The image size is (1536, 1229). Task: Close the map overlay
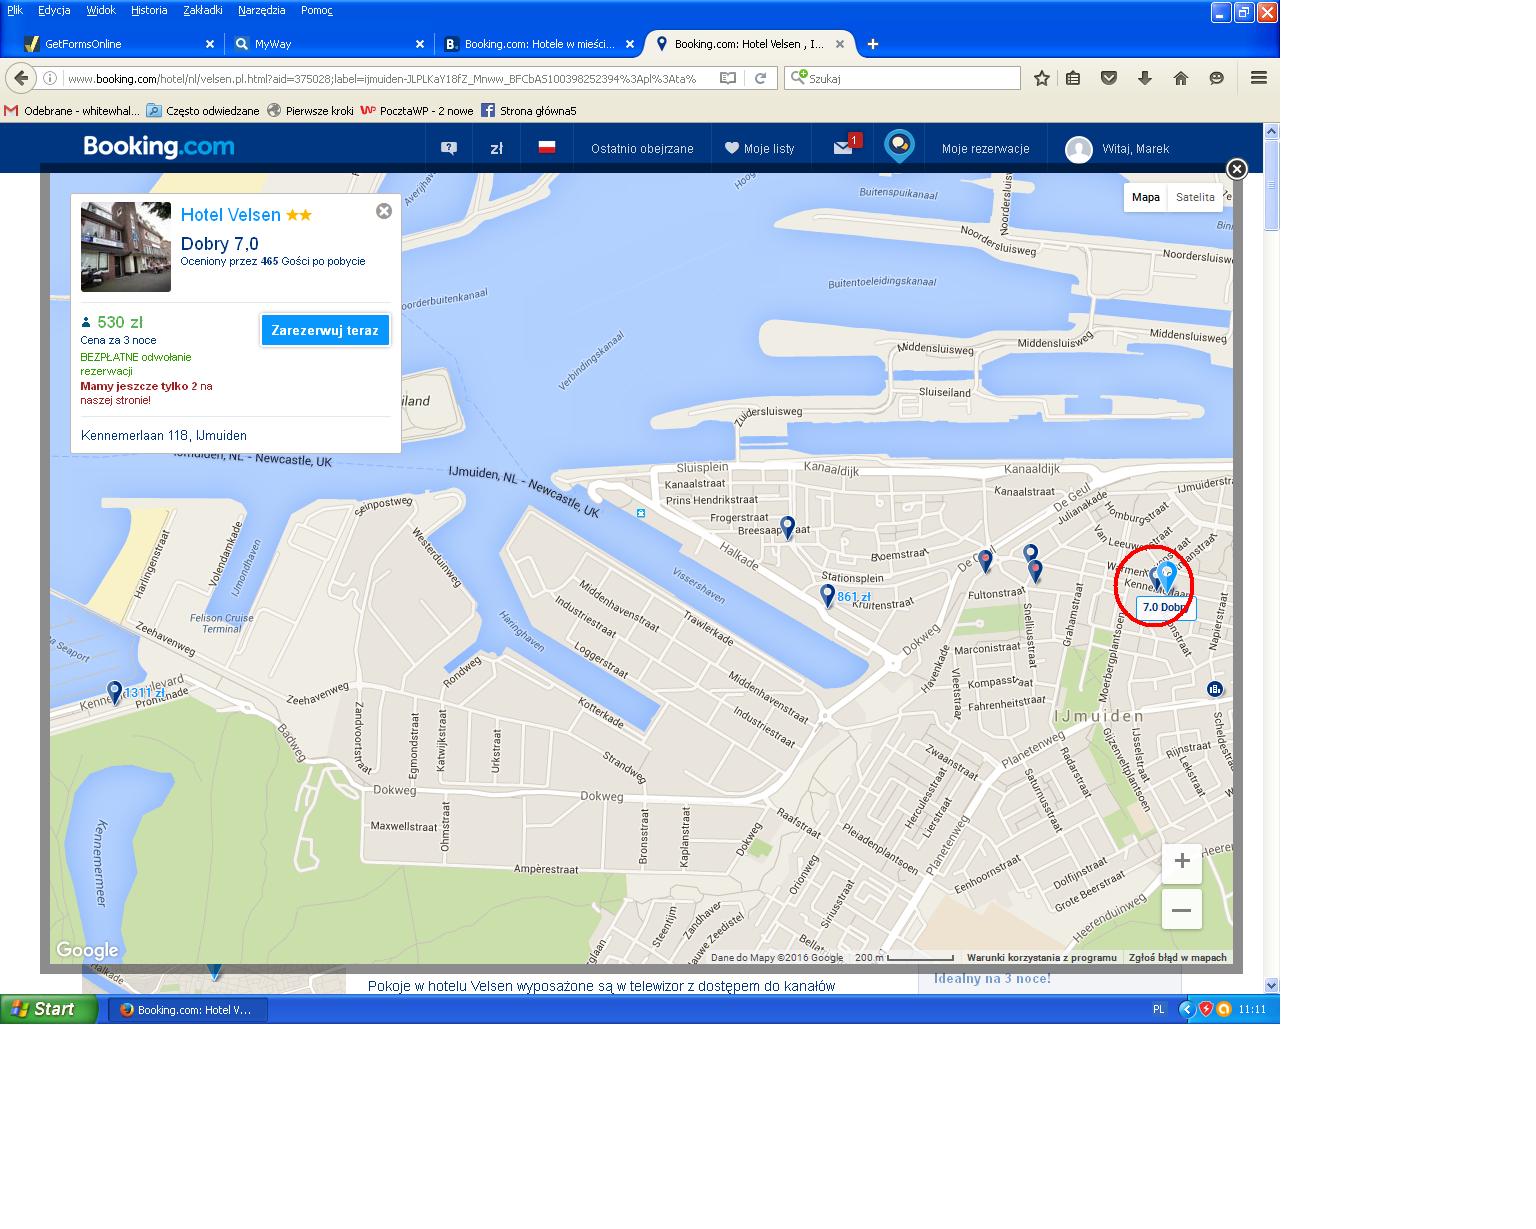1237,169
